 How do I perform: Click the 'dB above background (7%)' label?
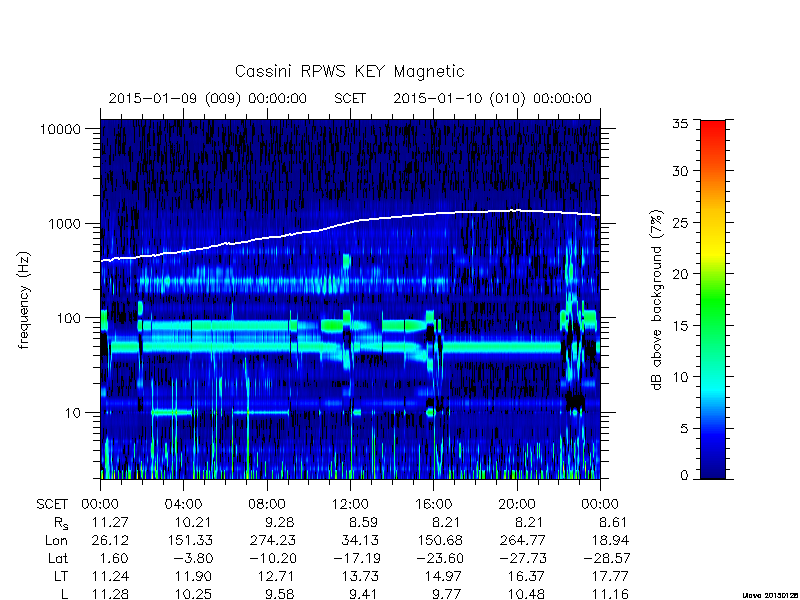tap(657, 300)
